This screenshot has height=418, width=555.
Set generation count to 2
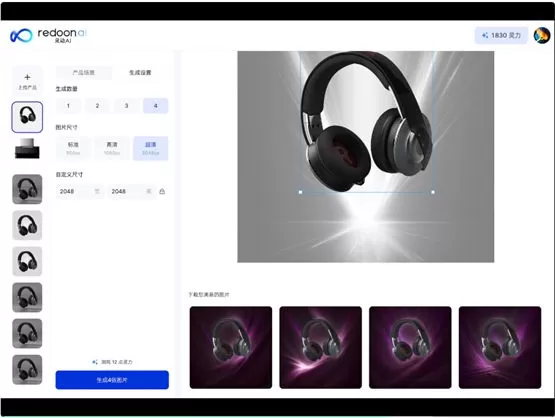97,105
